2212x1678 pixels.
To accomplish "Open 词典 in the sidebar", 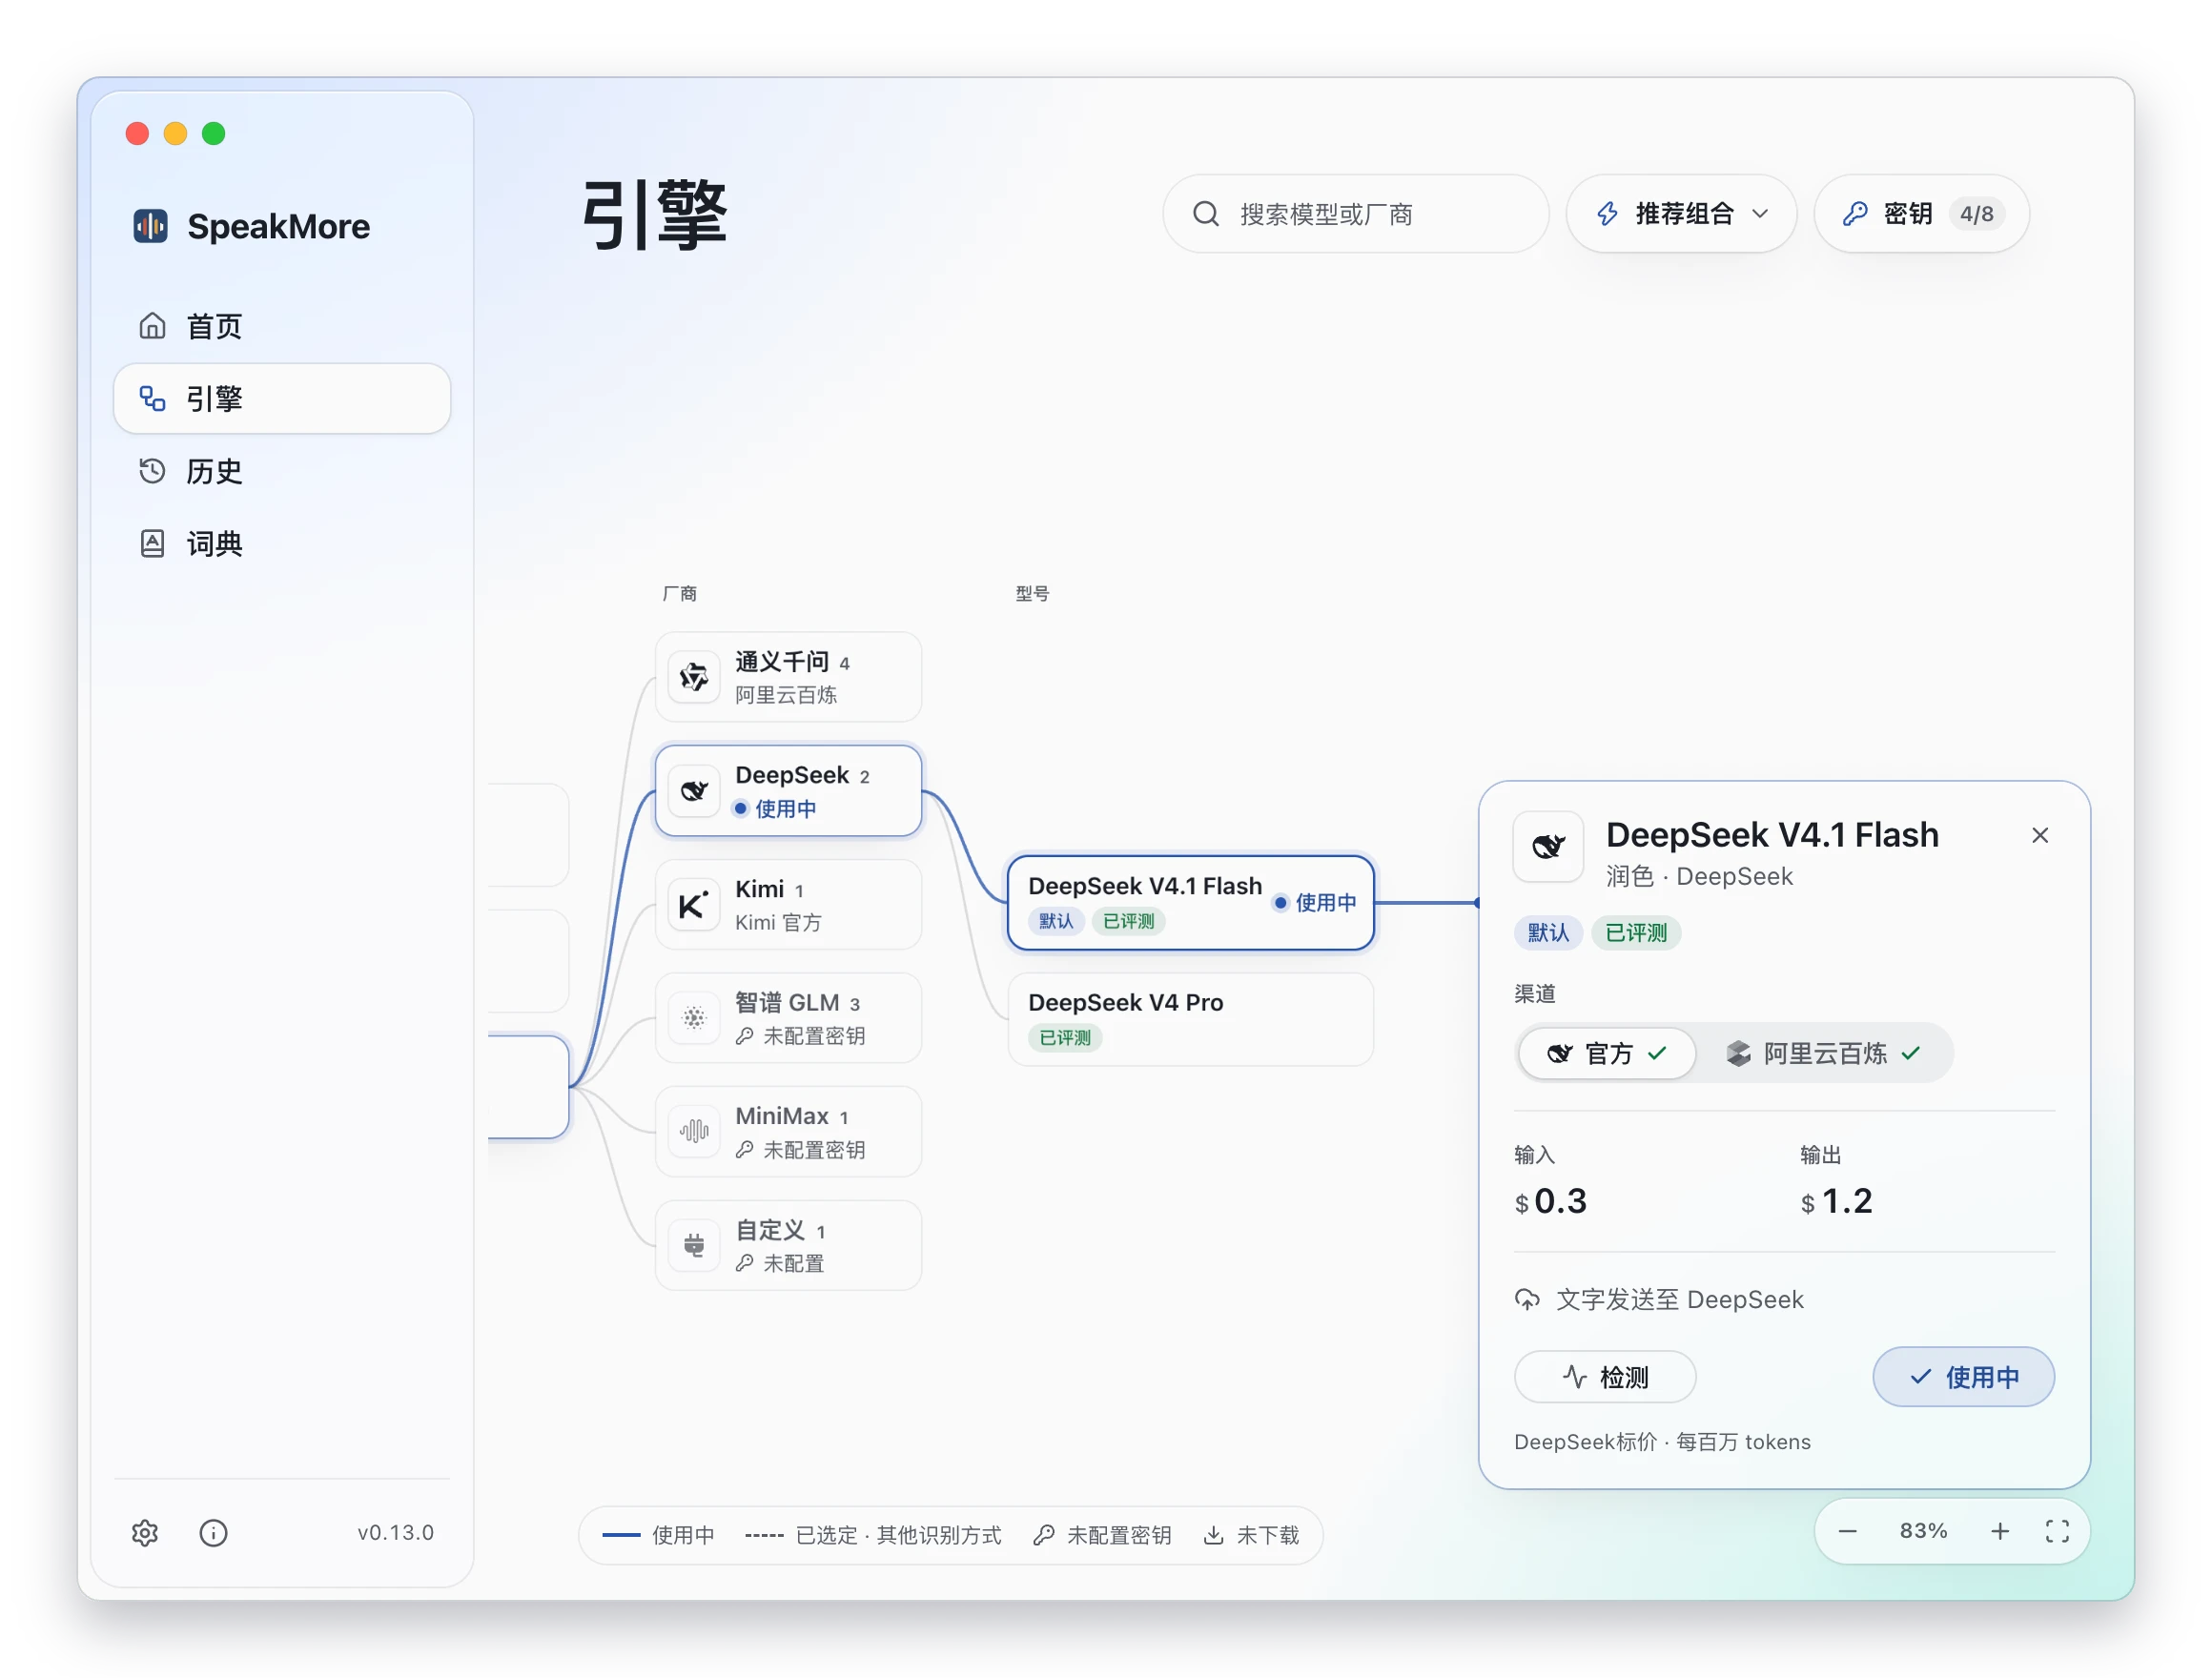I will 282,543.
